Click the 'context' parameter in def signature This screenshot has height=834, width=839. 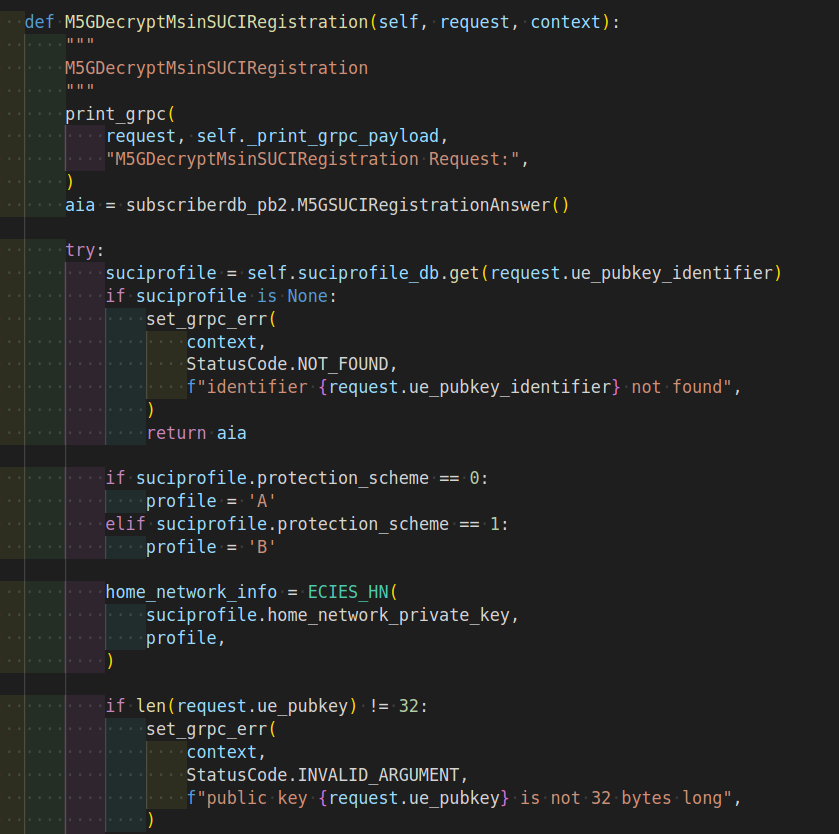point(566,22)
